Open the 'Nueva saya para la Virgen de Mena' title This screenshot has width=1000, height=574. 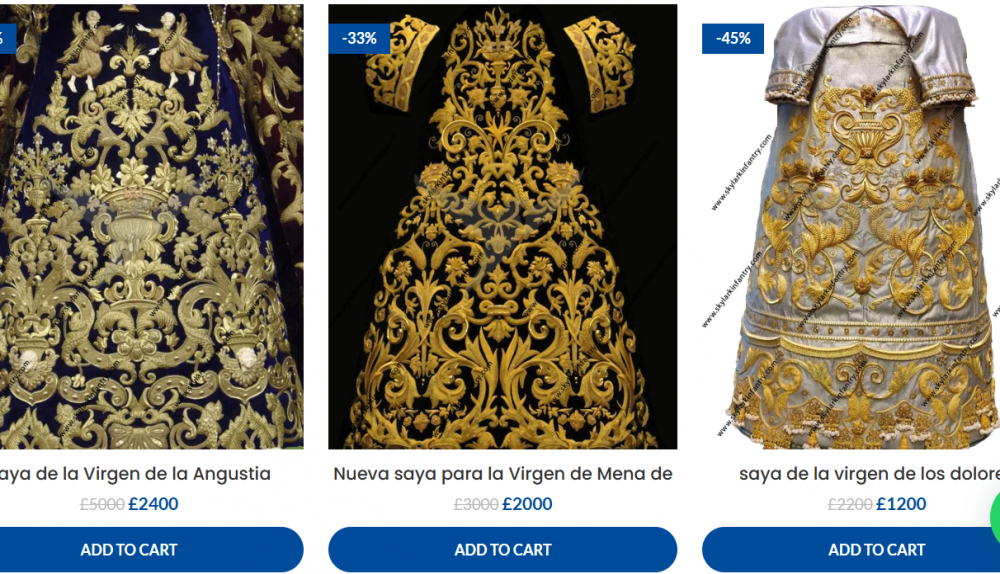tap(503, 474)
